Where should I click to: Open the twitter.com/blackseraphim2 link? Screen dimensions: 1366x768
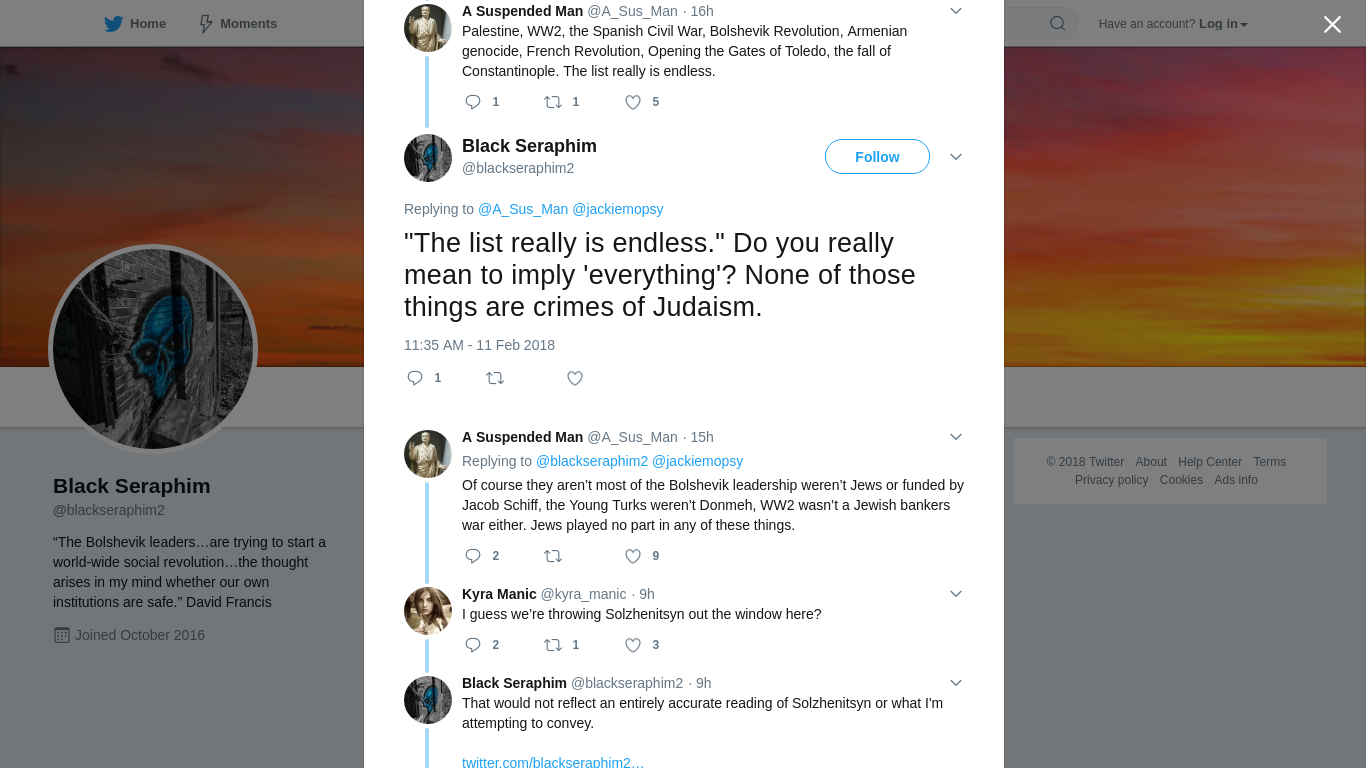pyautogui.click(x=553, y=761)
